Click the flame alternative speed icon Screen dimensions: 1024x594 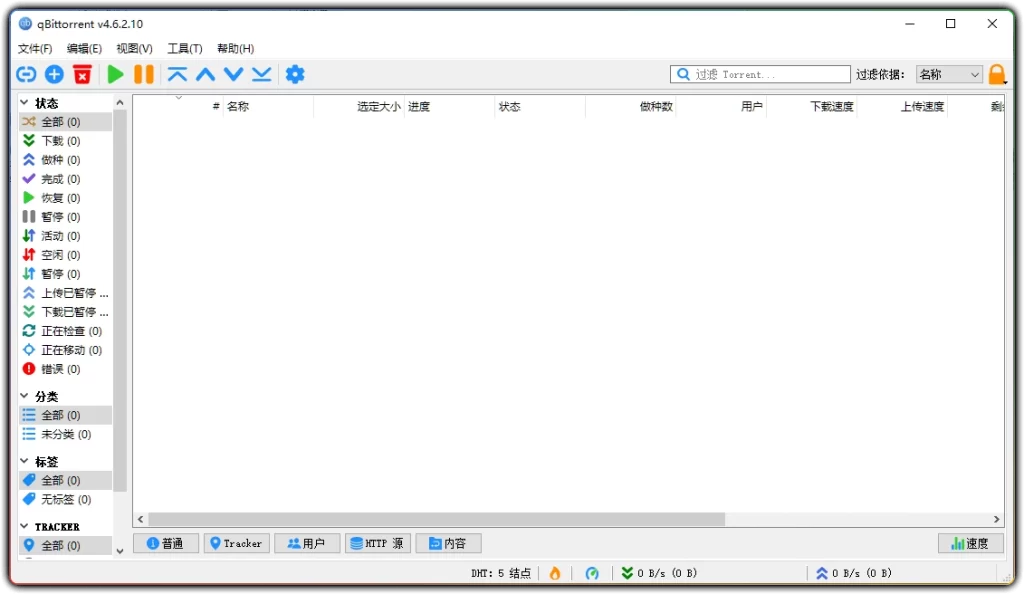click(x=555, y=572)
